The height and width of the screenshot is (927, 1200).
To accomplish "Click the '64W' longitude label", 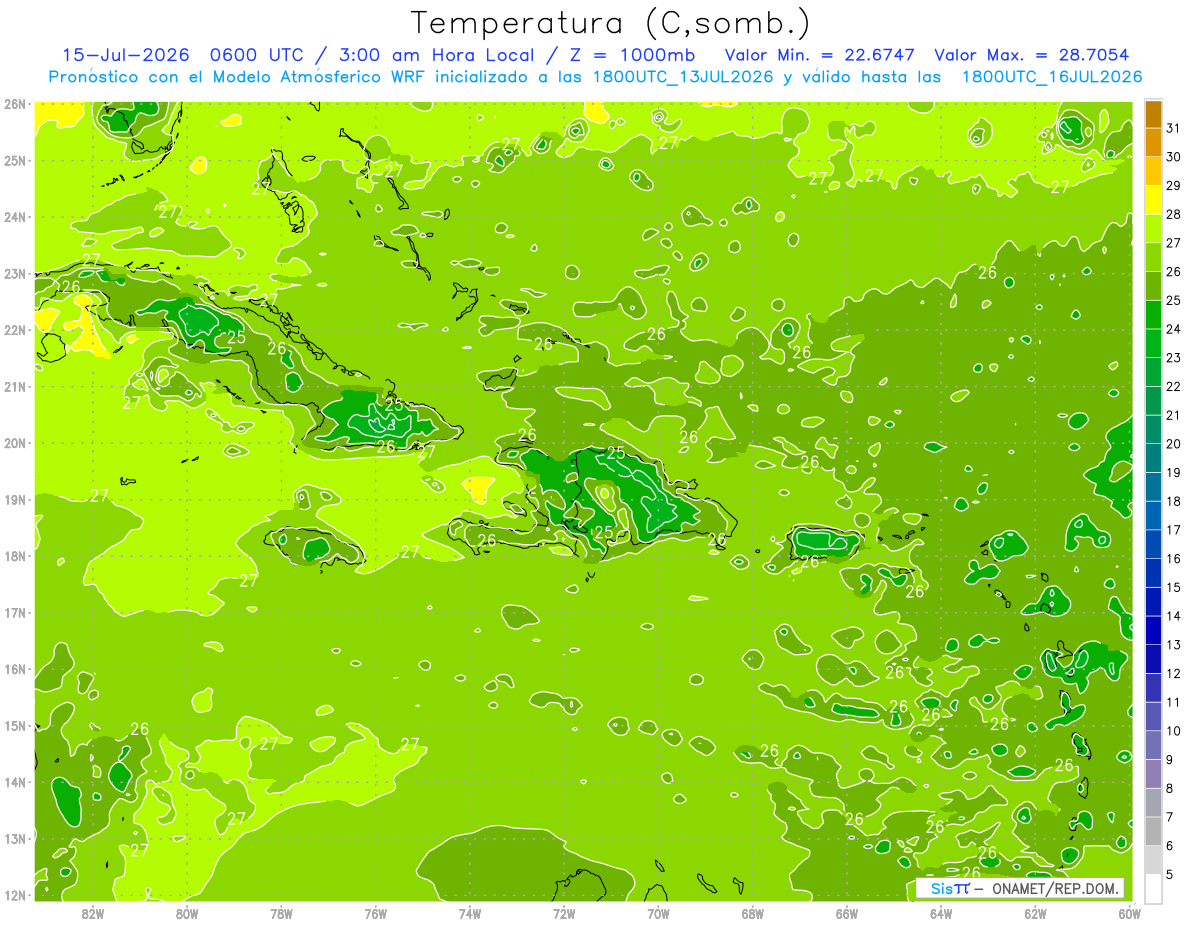I will [x=941, y=913].
